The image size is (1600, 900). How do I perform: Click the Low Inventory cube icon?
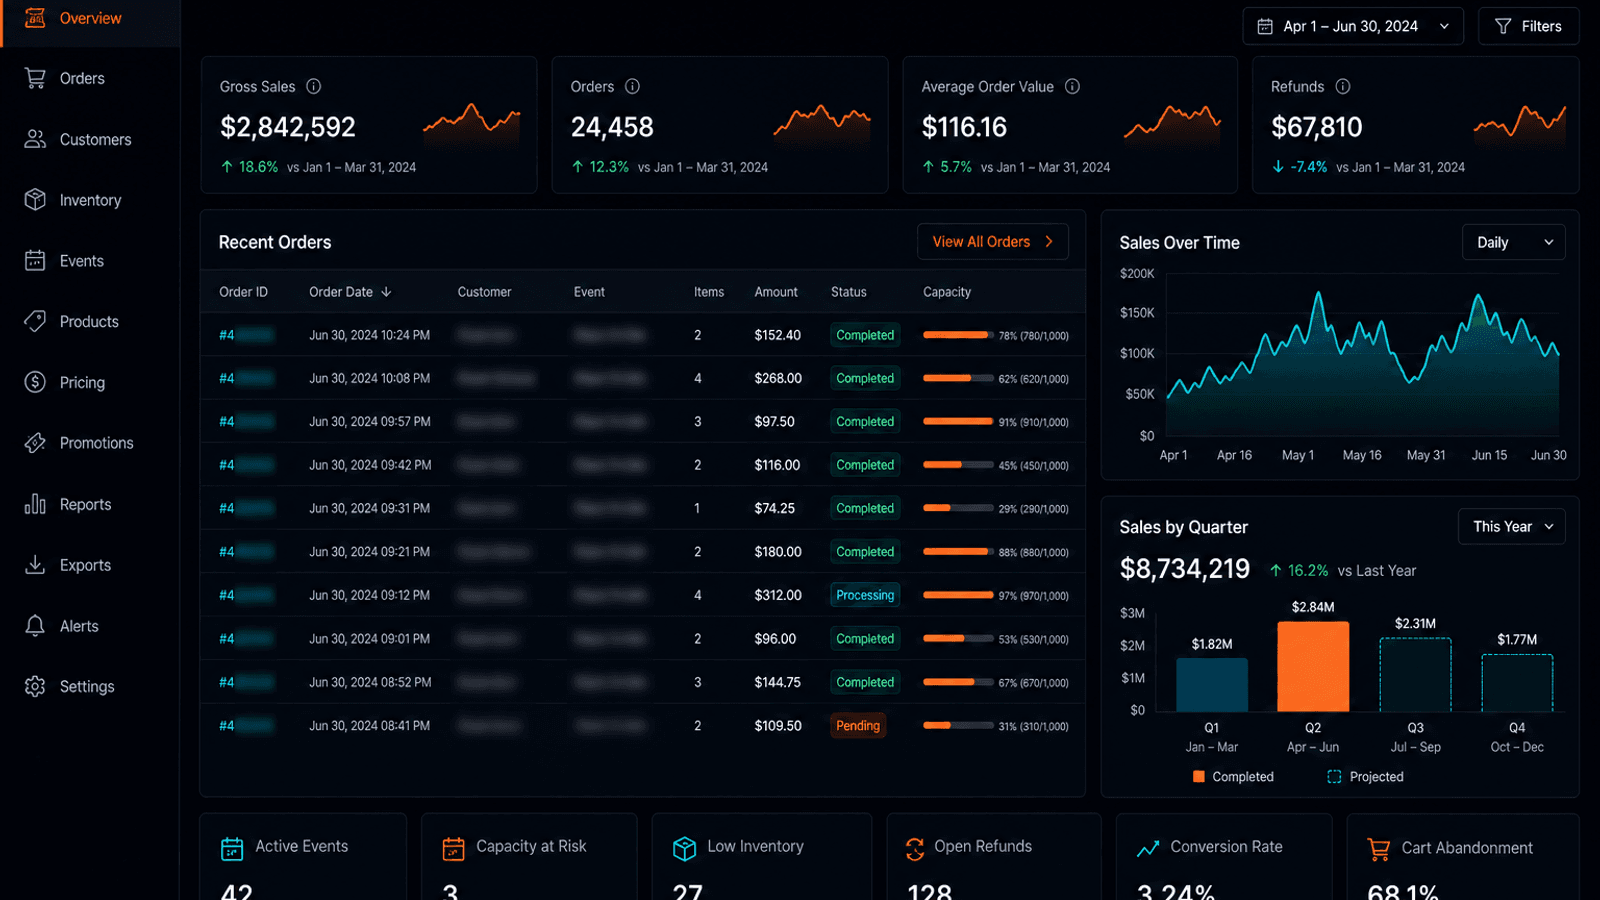click(684, 849)
